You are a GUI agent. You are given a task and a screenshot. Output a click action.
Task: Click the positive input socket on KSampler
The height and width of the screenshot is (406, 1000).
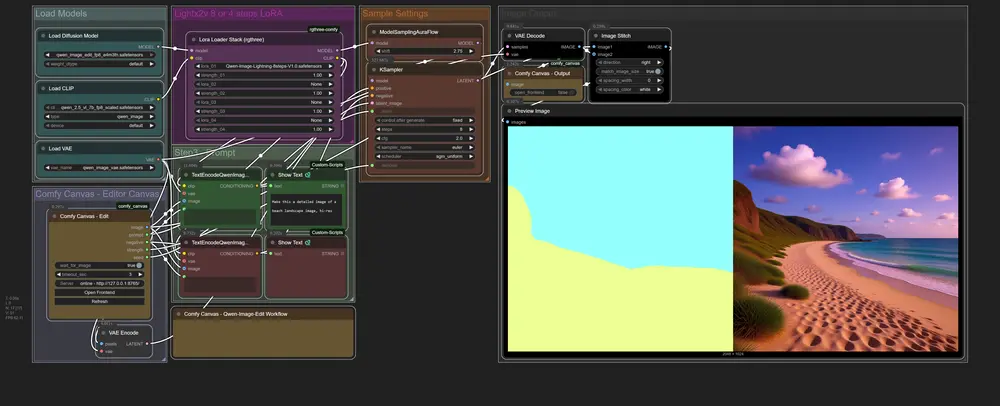(372, 88)
